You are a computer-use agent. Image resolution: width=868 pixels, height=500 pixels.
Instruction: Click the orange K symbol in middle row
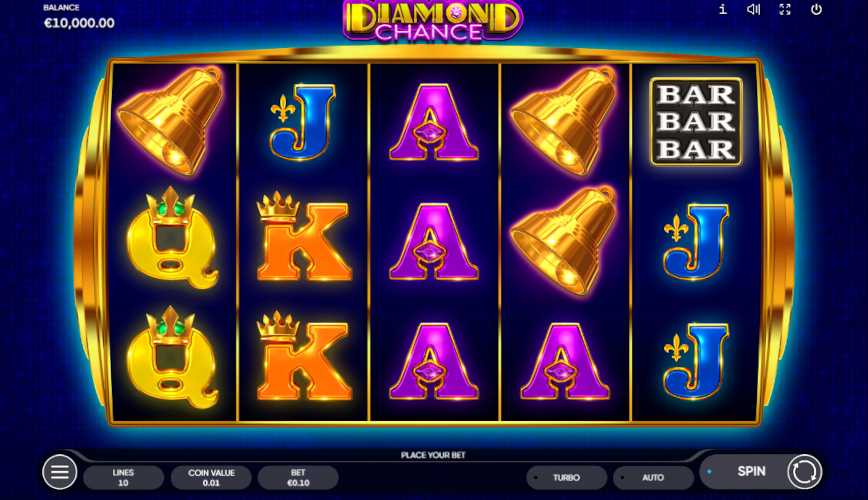(303, 236)
